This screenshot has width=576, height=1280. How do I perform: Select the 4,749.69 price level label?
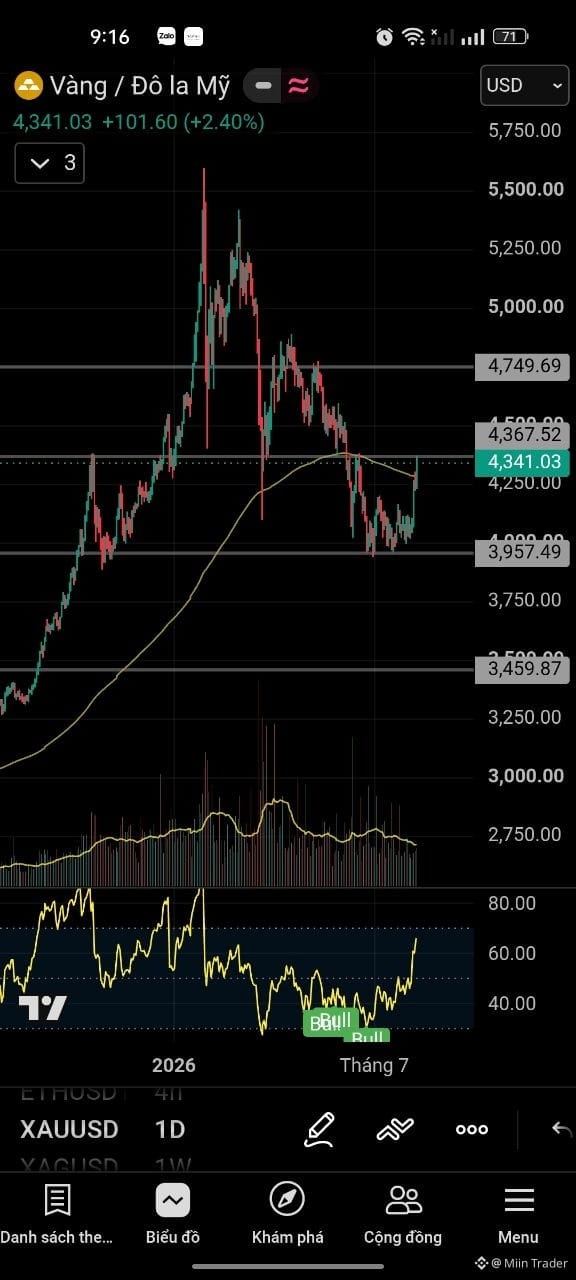click(524, 366)
